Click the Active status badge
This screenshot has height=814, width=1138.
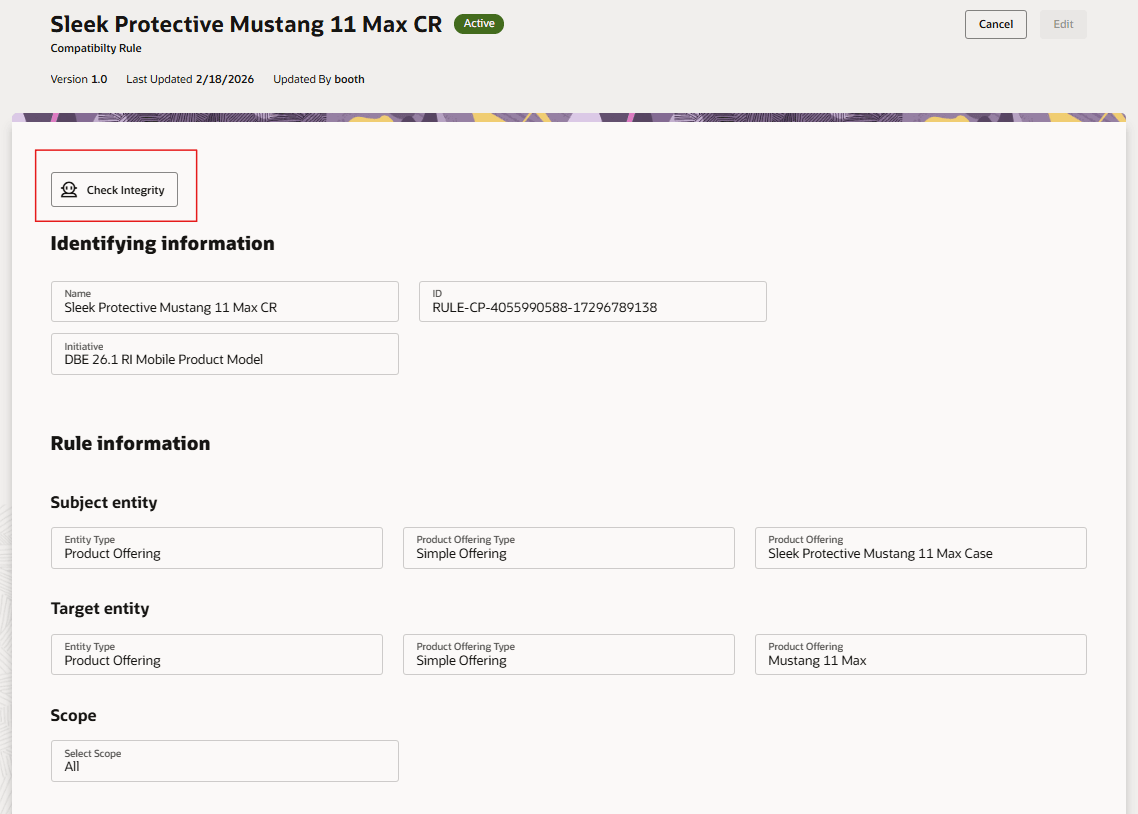479,23
